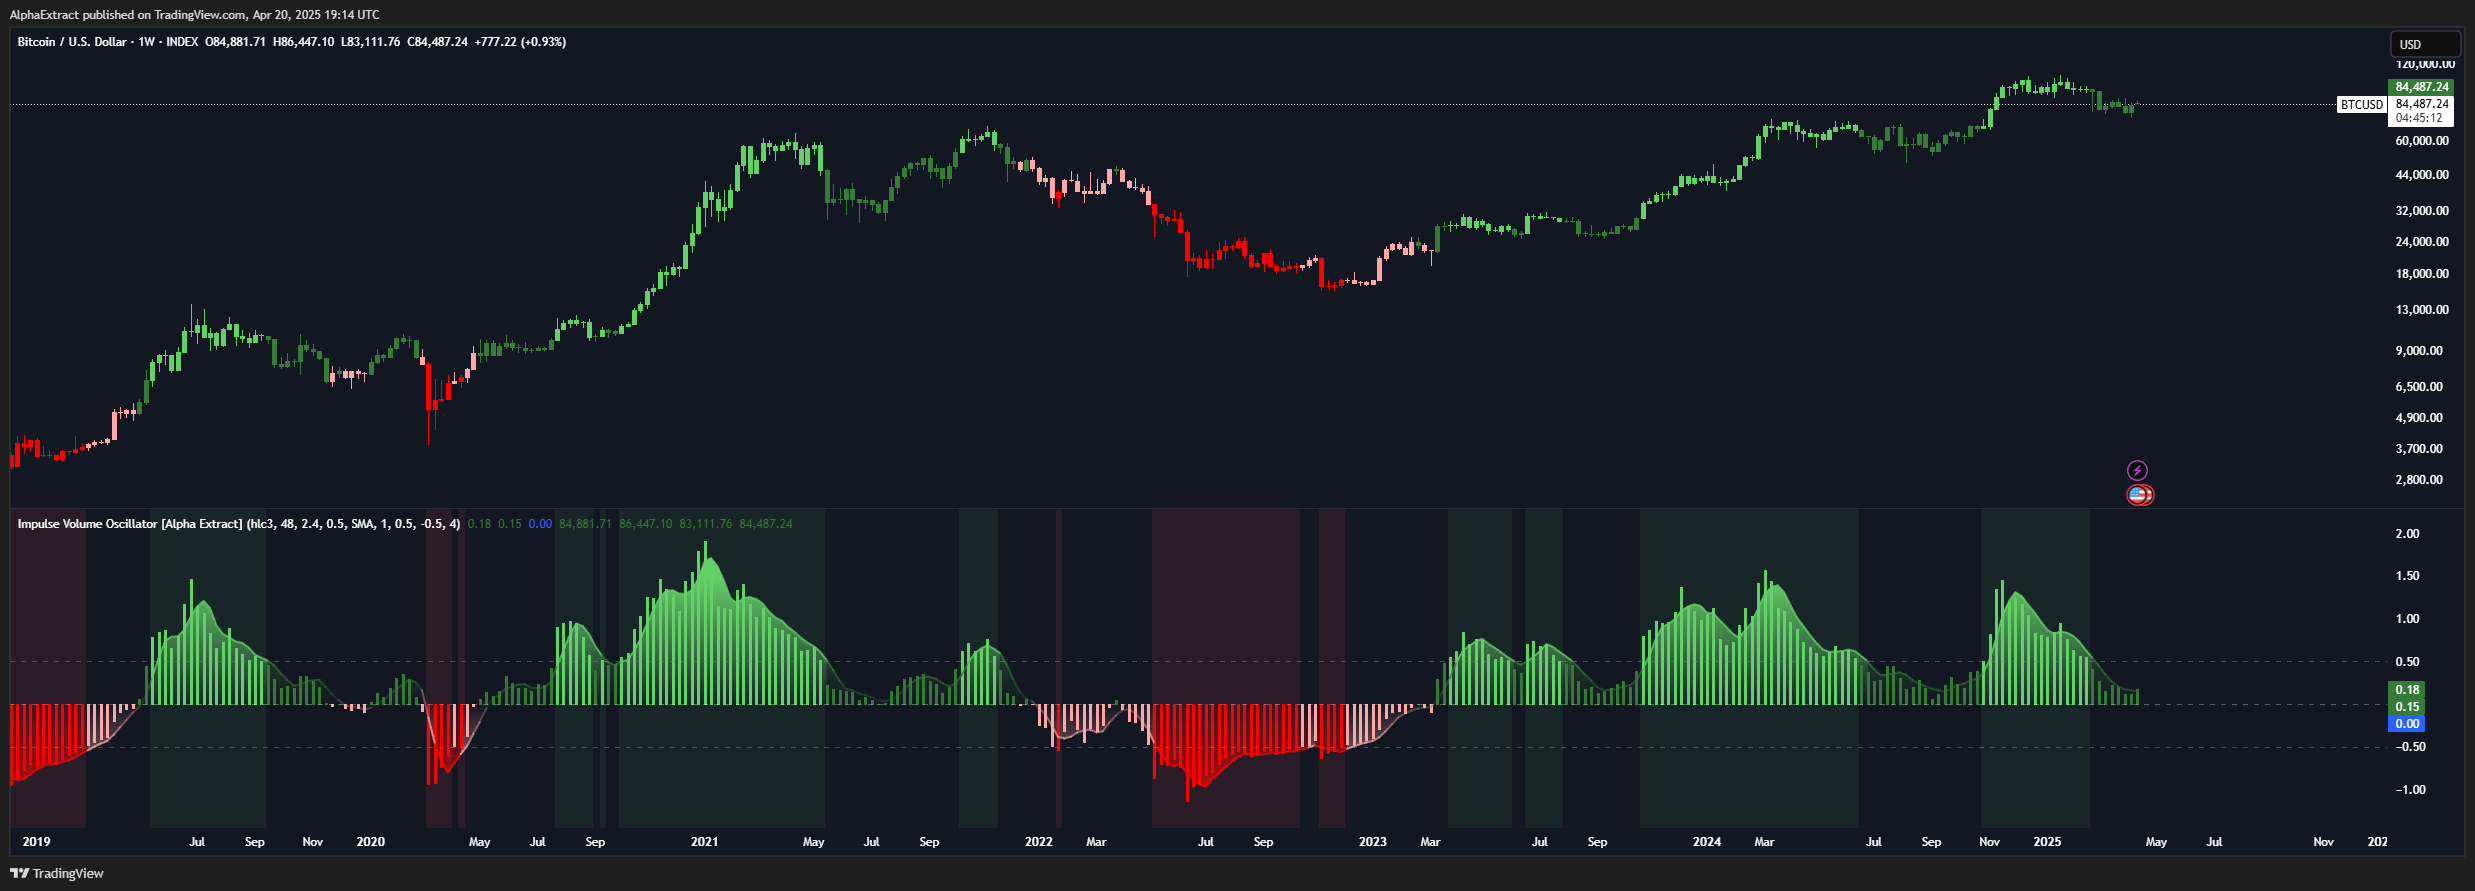Click the blue 0.00 indicator legend value
Image resolution: width=2475 pixels, height=891 pixels.
point(540,524)
